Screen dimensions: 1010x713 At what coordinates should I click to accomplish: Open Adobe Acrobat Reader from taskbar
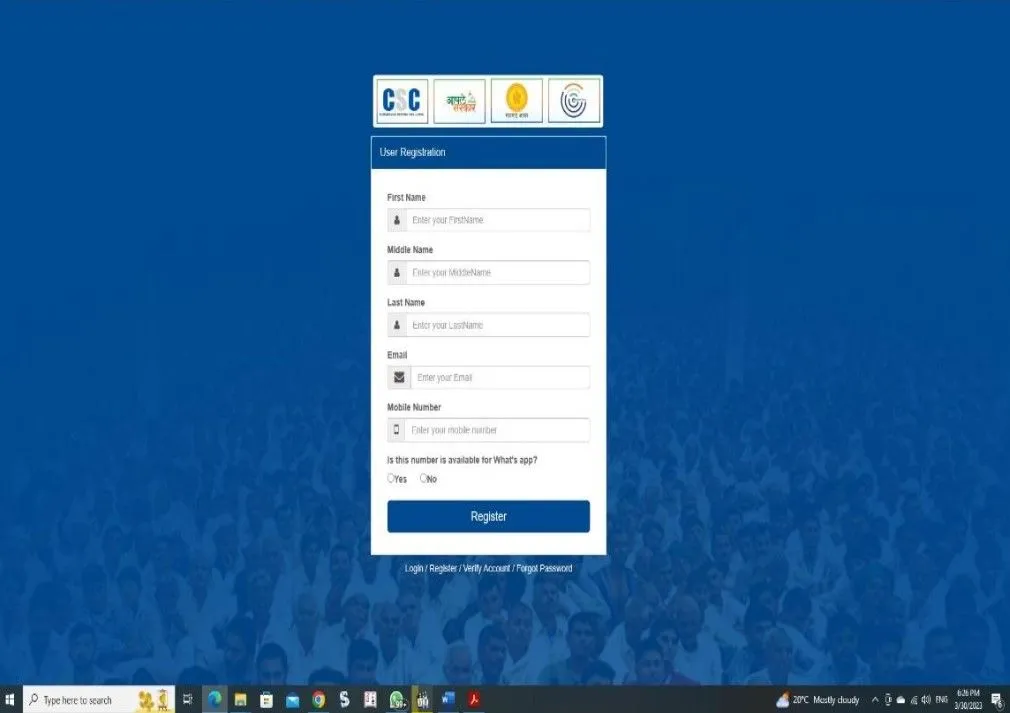coord(476,700)
